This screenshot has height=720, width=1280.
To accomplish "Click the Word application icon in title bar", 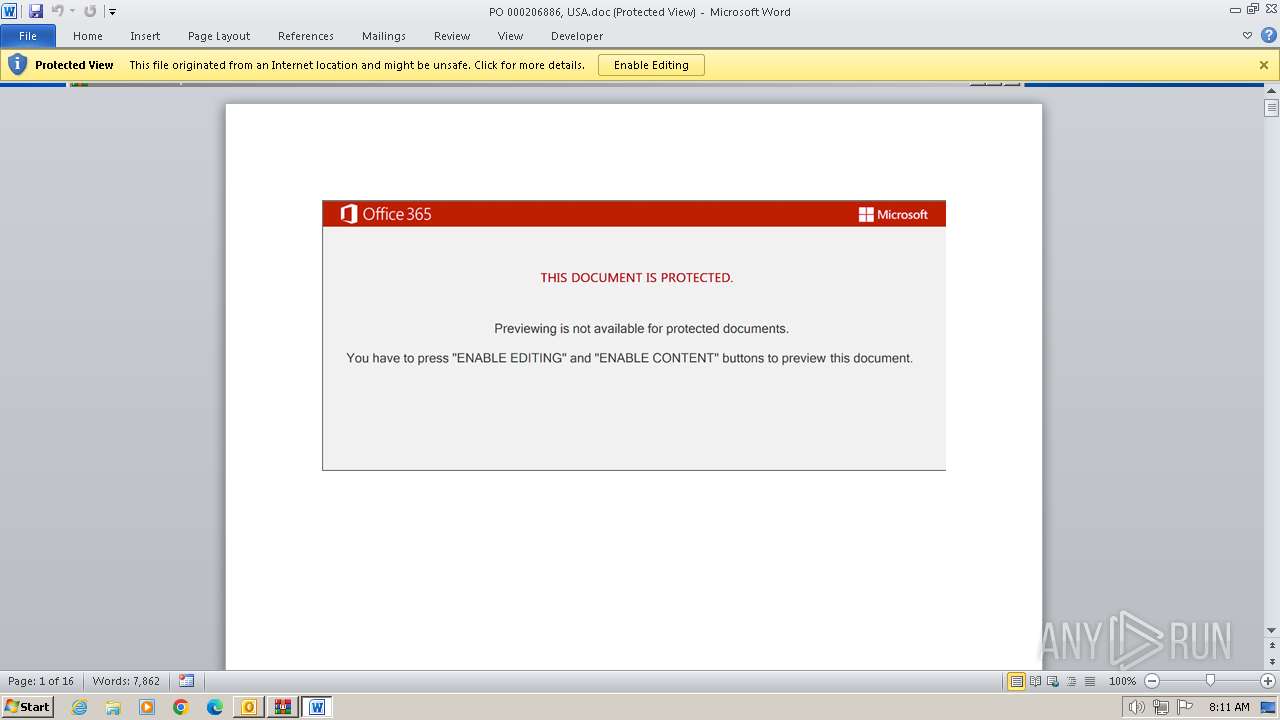I will [9, 11].
